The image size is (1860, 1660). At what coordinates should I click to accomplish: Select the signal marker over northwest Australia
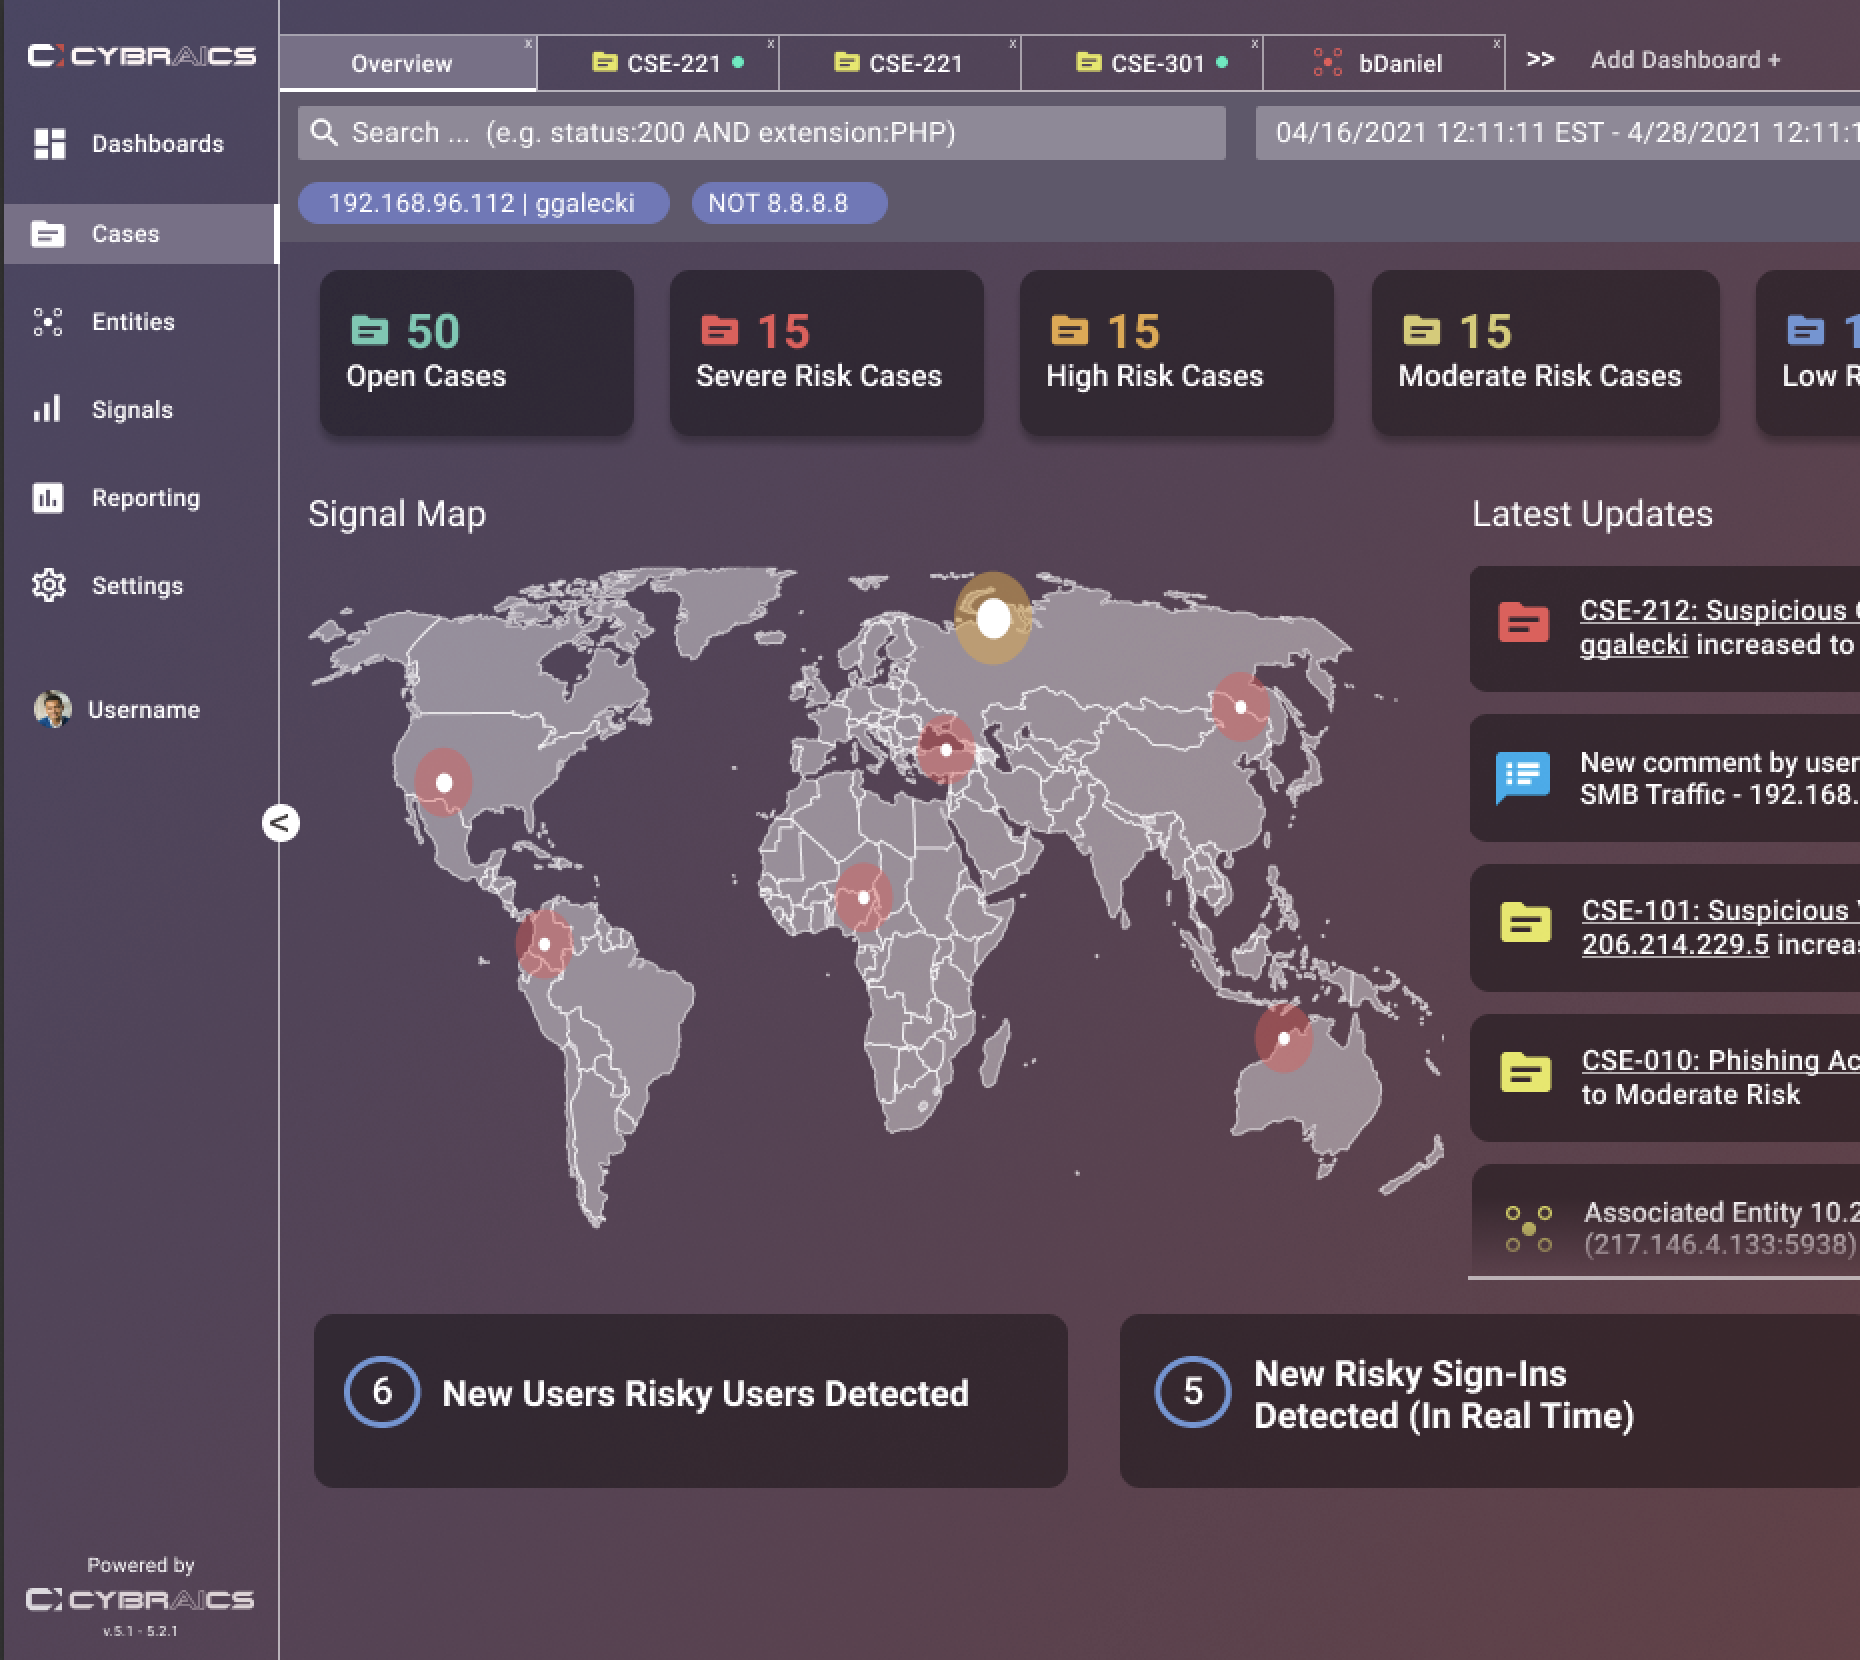tap(1283, 1038)
